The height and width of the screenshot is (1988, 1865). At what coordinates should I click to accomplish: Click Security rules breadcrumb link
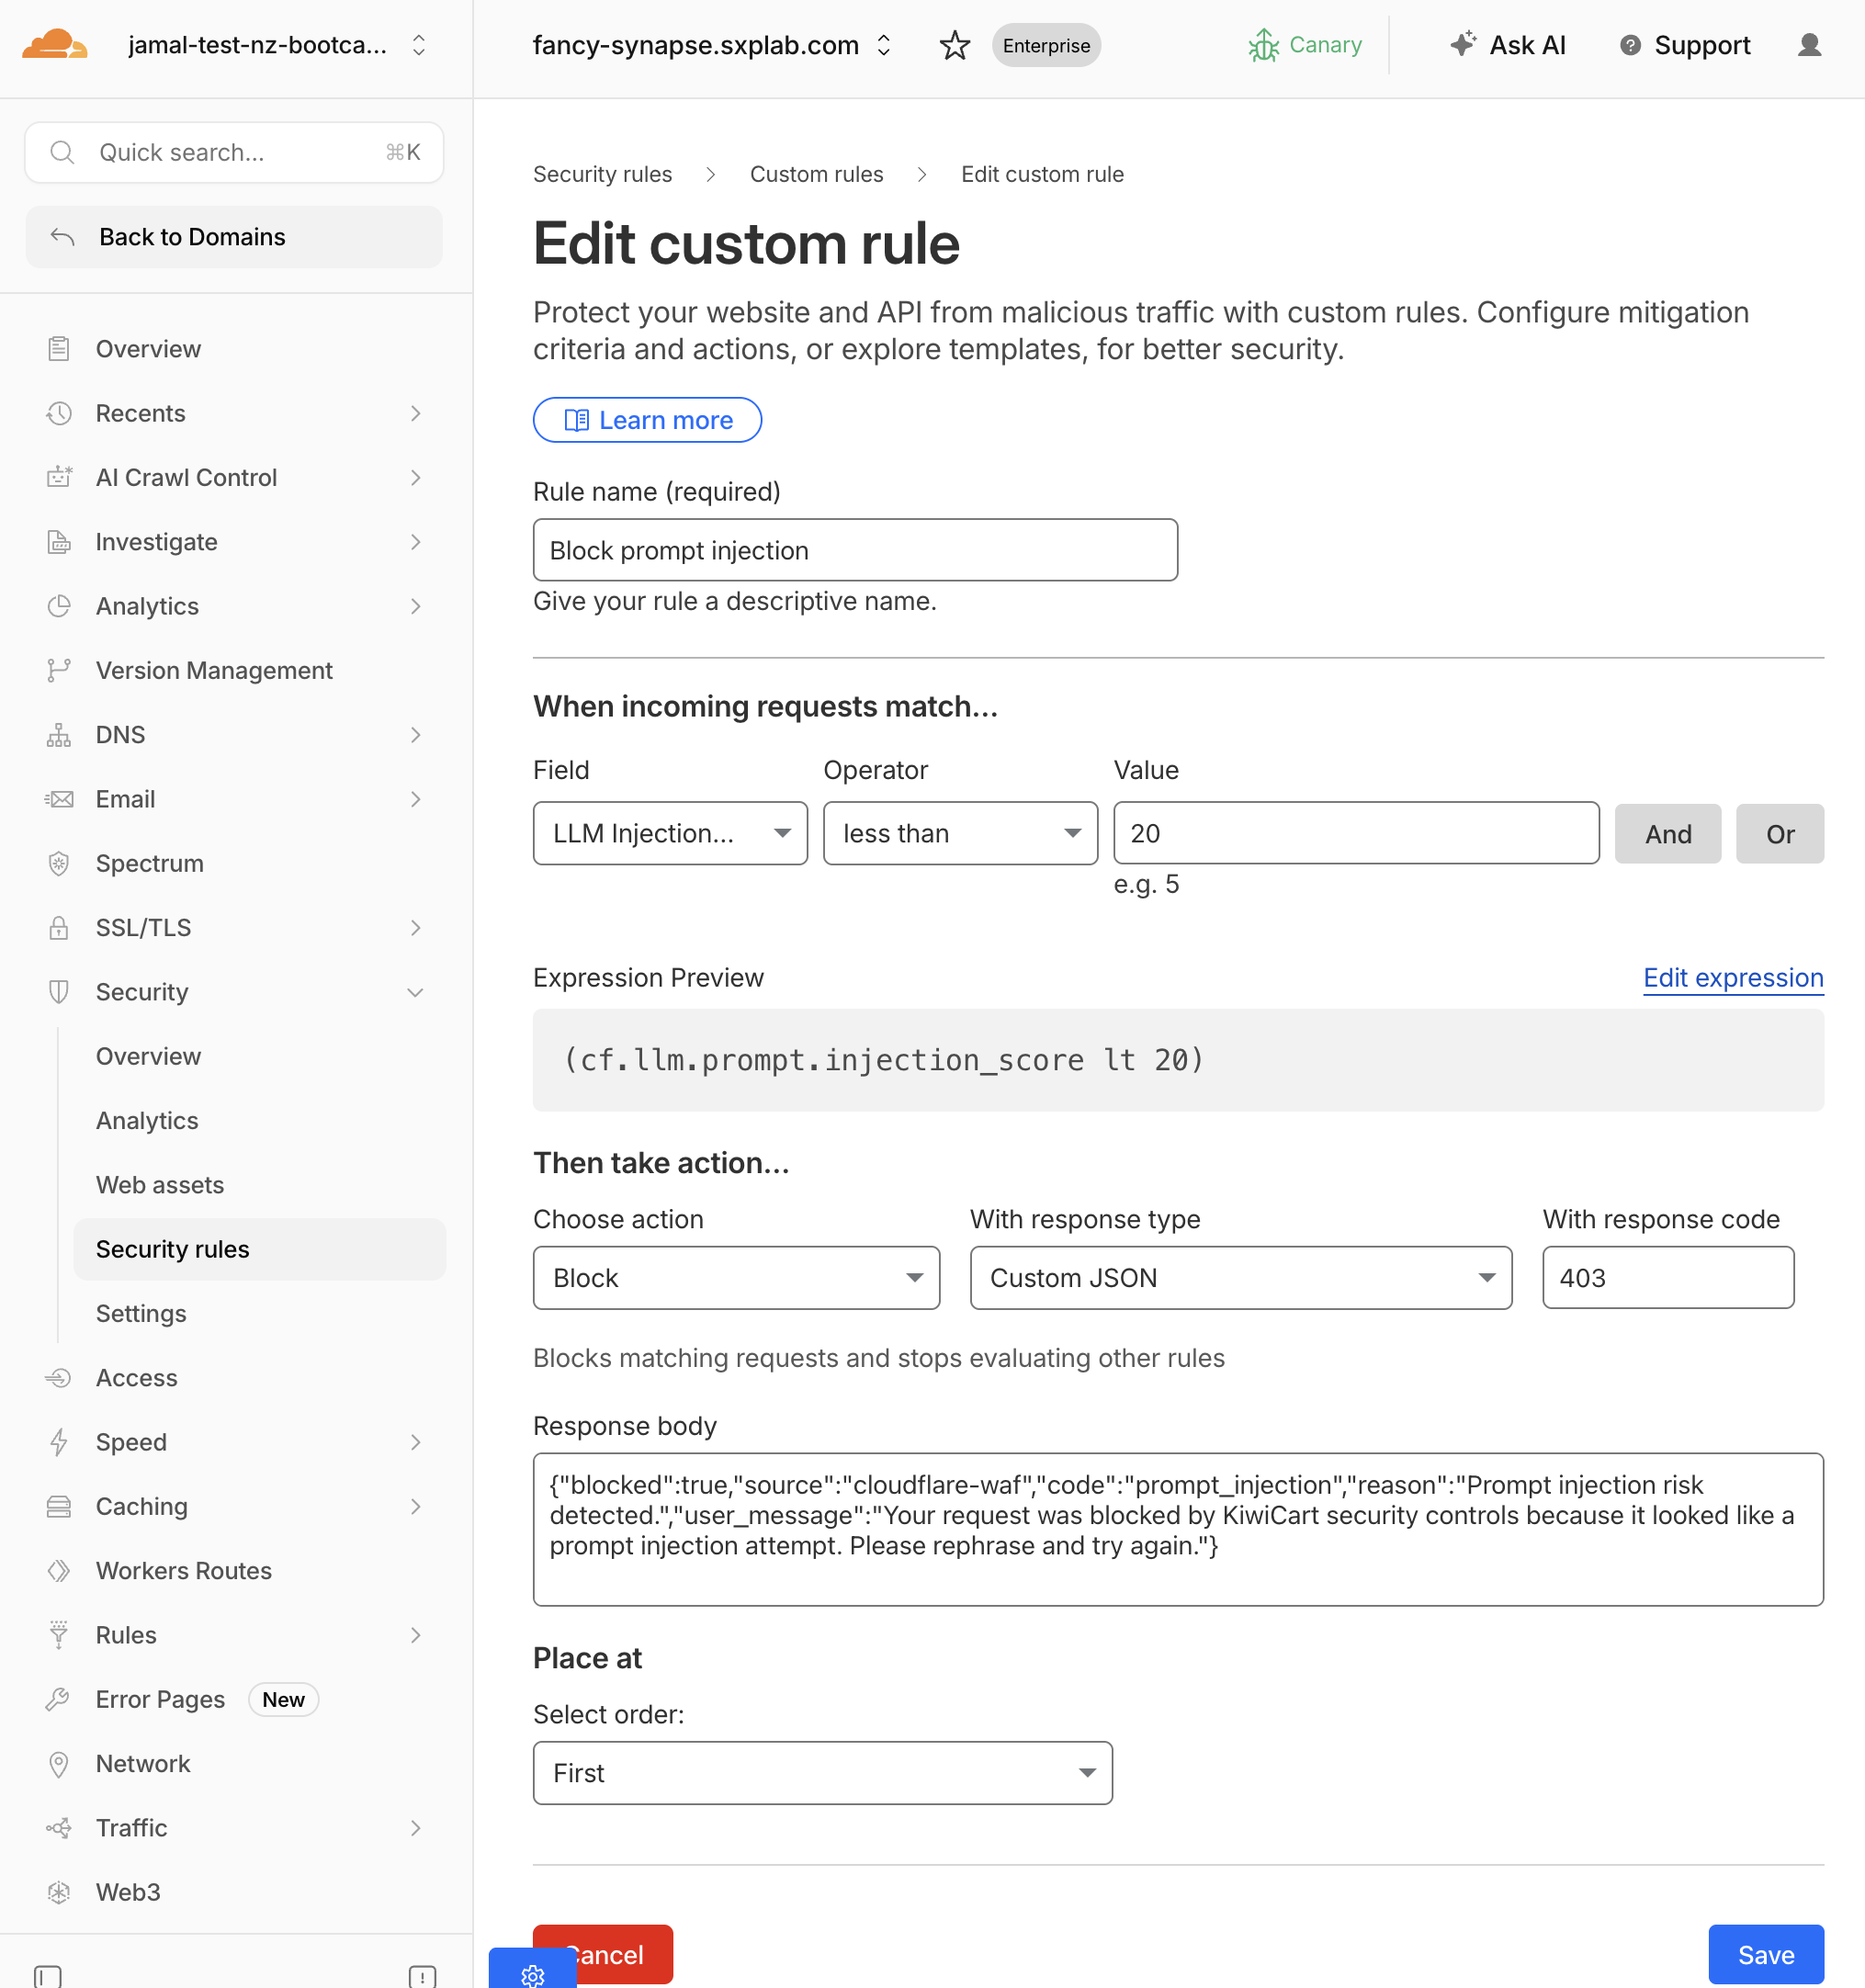[x=602, y=174]
